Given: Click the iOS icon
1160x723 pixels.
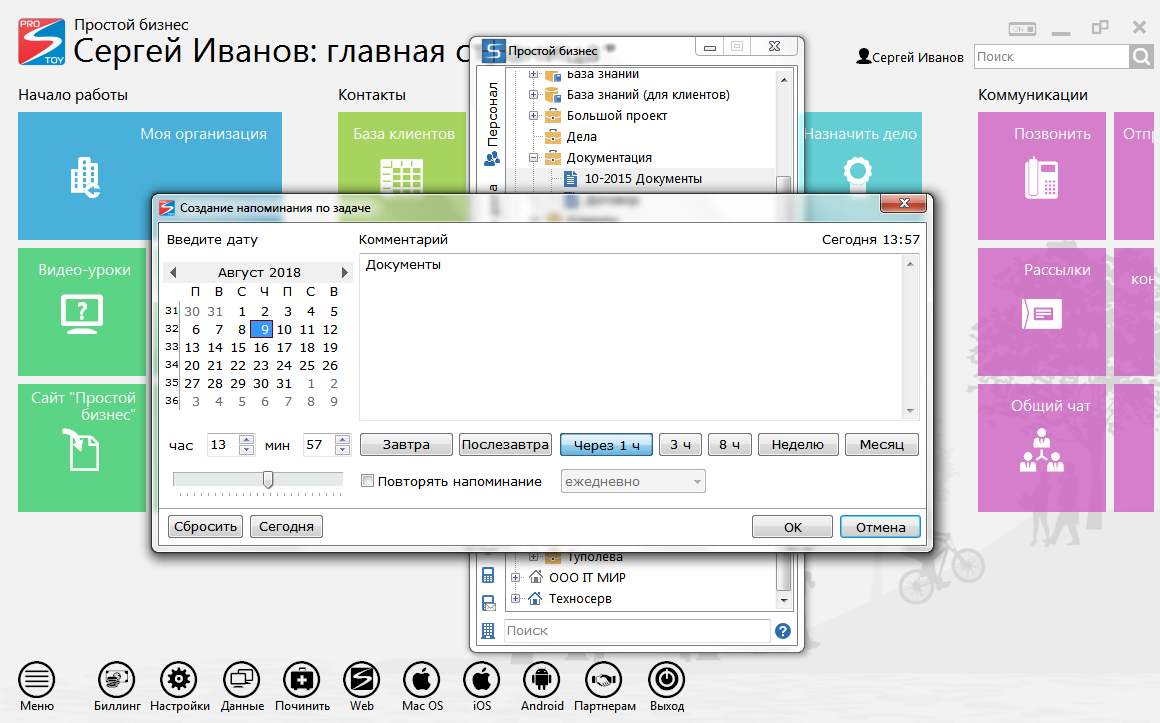Looking at the screenshot, I should (482, 679).
